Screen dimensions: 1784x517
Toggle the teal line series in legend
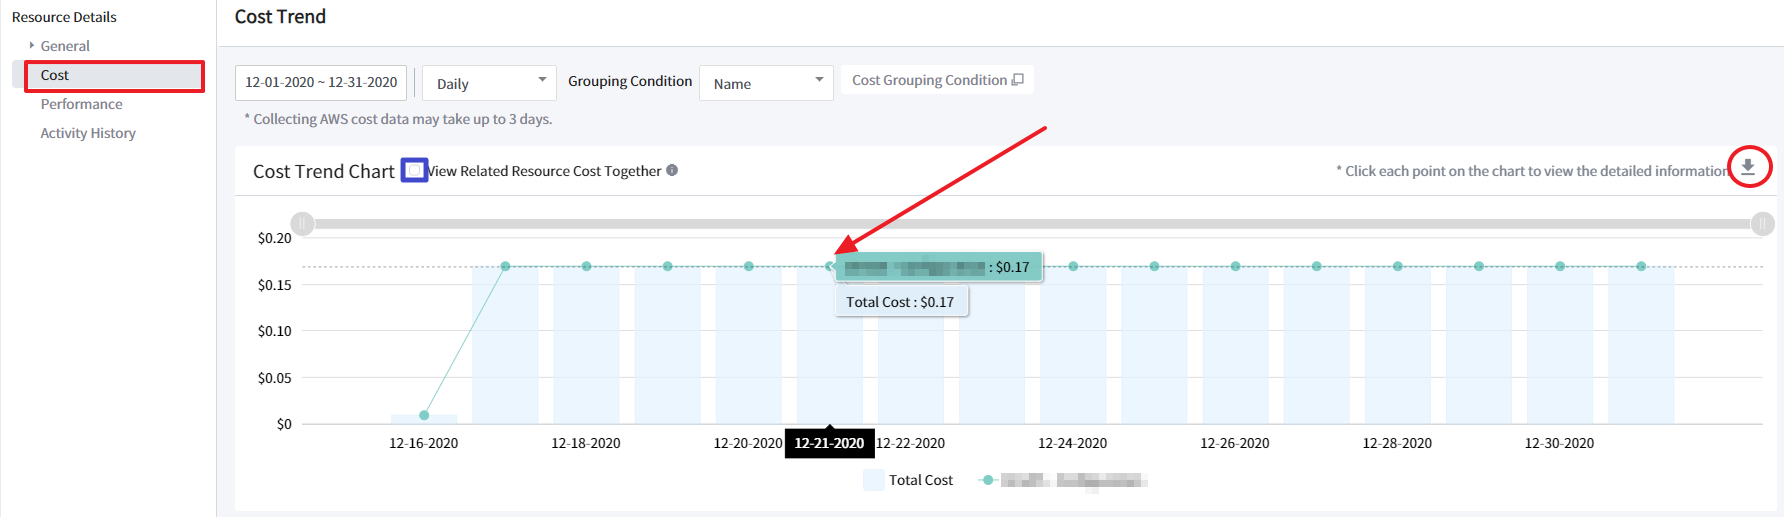coord(988,480)
